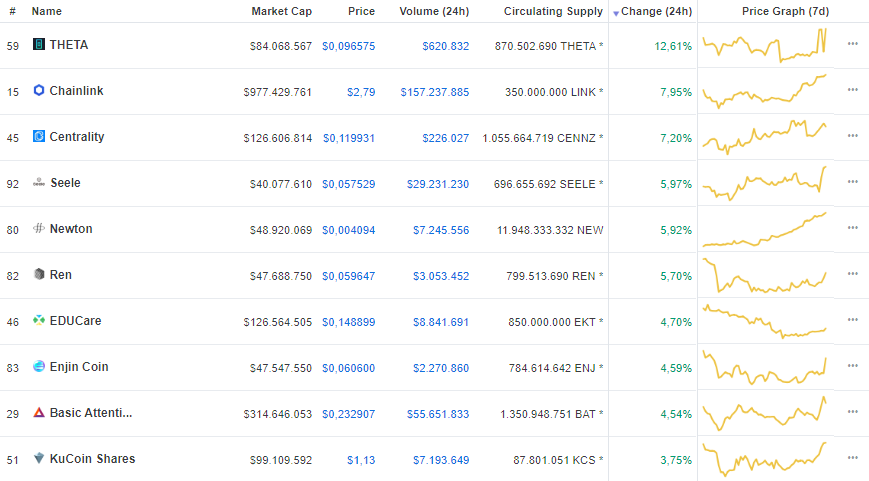Click THETA volume $620.832

click(446, 46)
